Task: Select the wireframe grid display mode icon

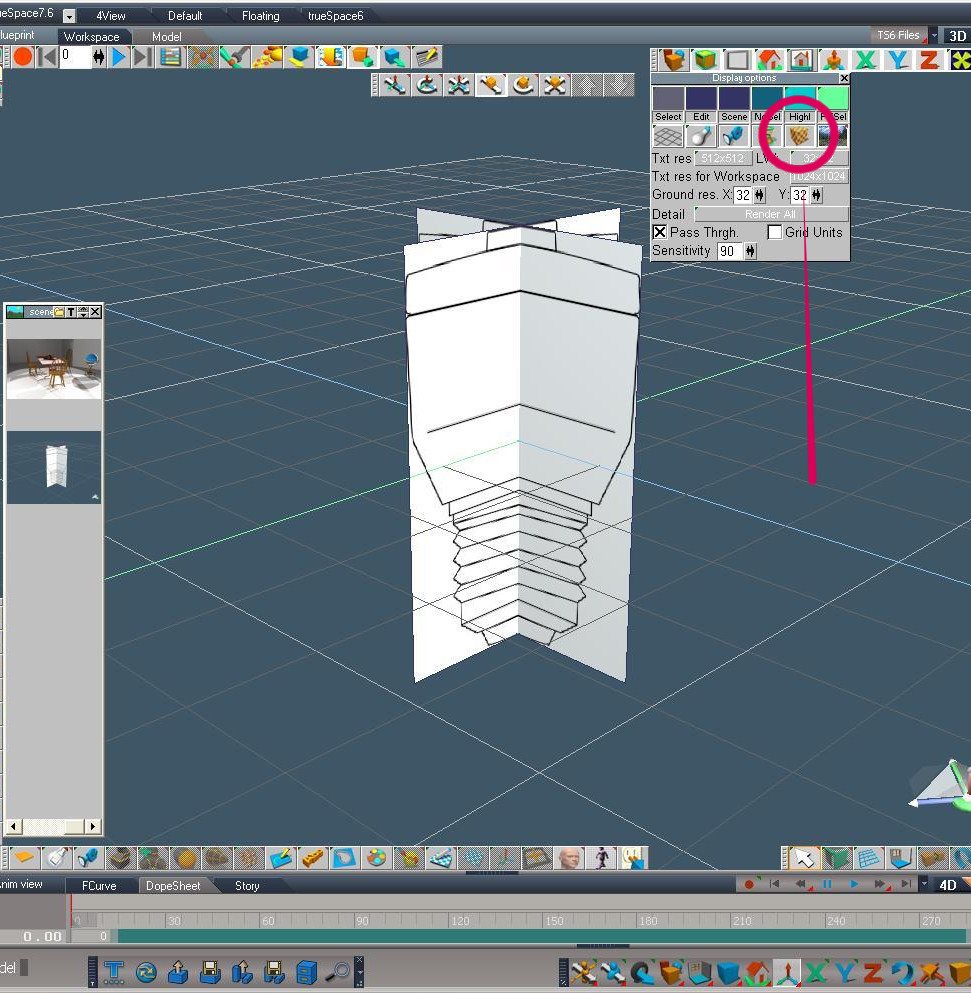Action: [668, 136]
